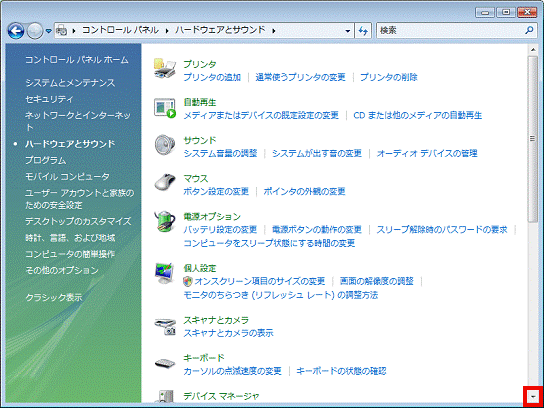Open the AutoPlay (自動再生) icon
This screenshot has width=544, height=408.
click(165, 108)
